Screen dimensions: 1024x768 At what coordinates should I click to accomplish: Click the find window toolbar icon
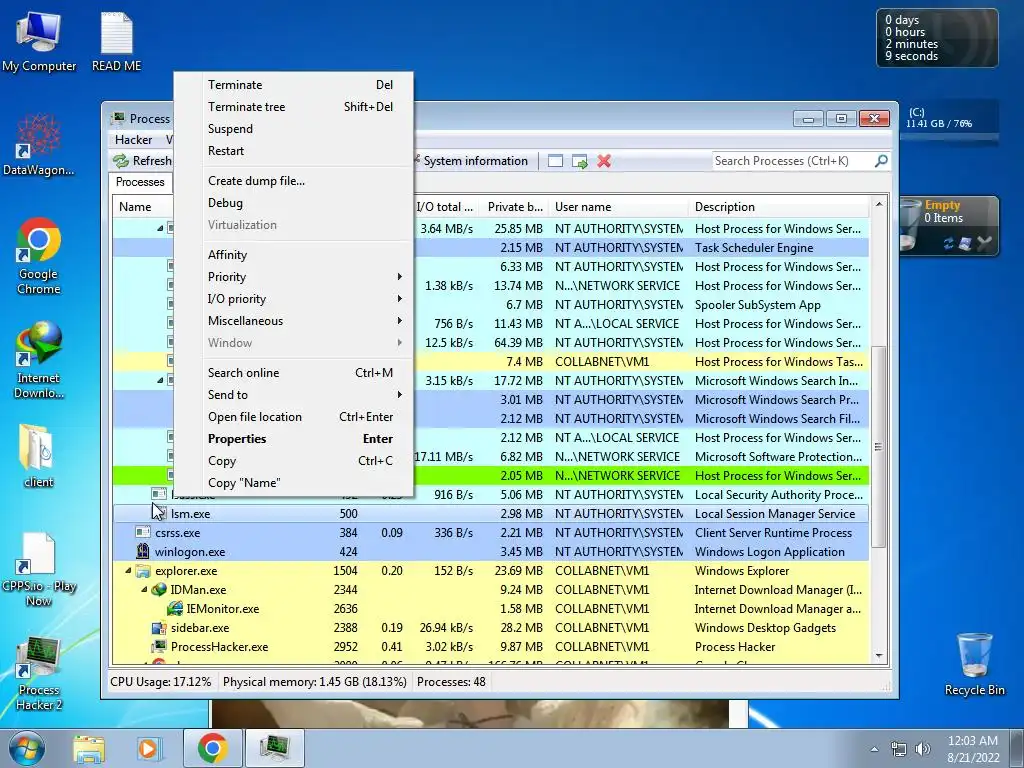pos(555,161)
